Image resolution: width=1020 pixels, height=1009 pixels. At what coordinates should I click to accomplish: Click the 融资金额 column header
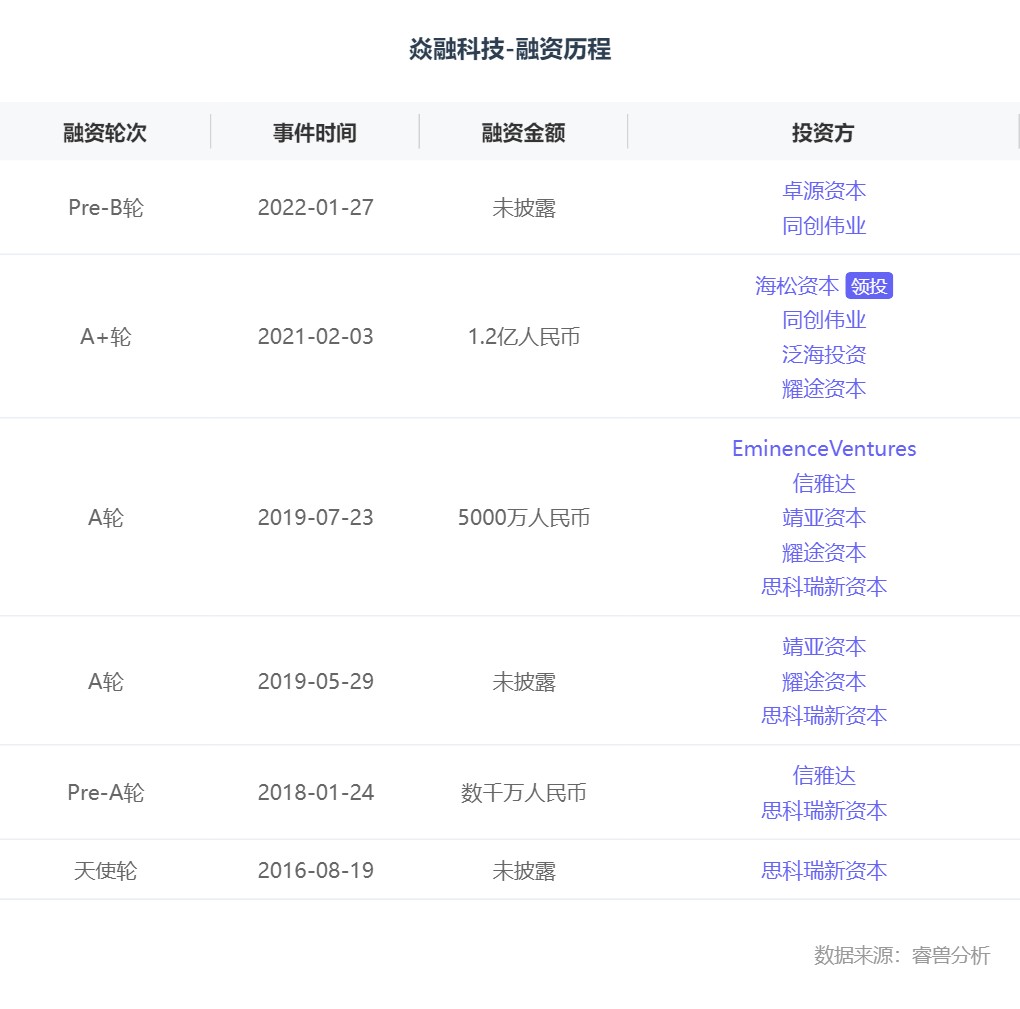(x=523, y=133)
